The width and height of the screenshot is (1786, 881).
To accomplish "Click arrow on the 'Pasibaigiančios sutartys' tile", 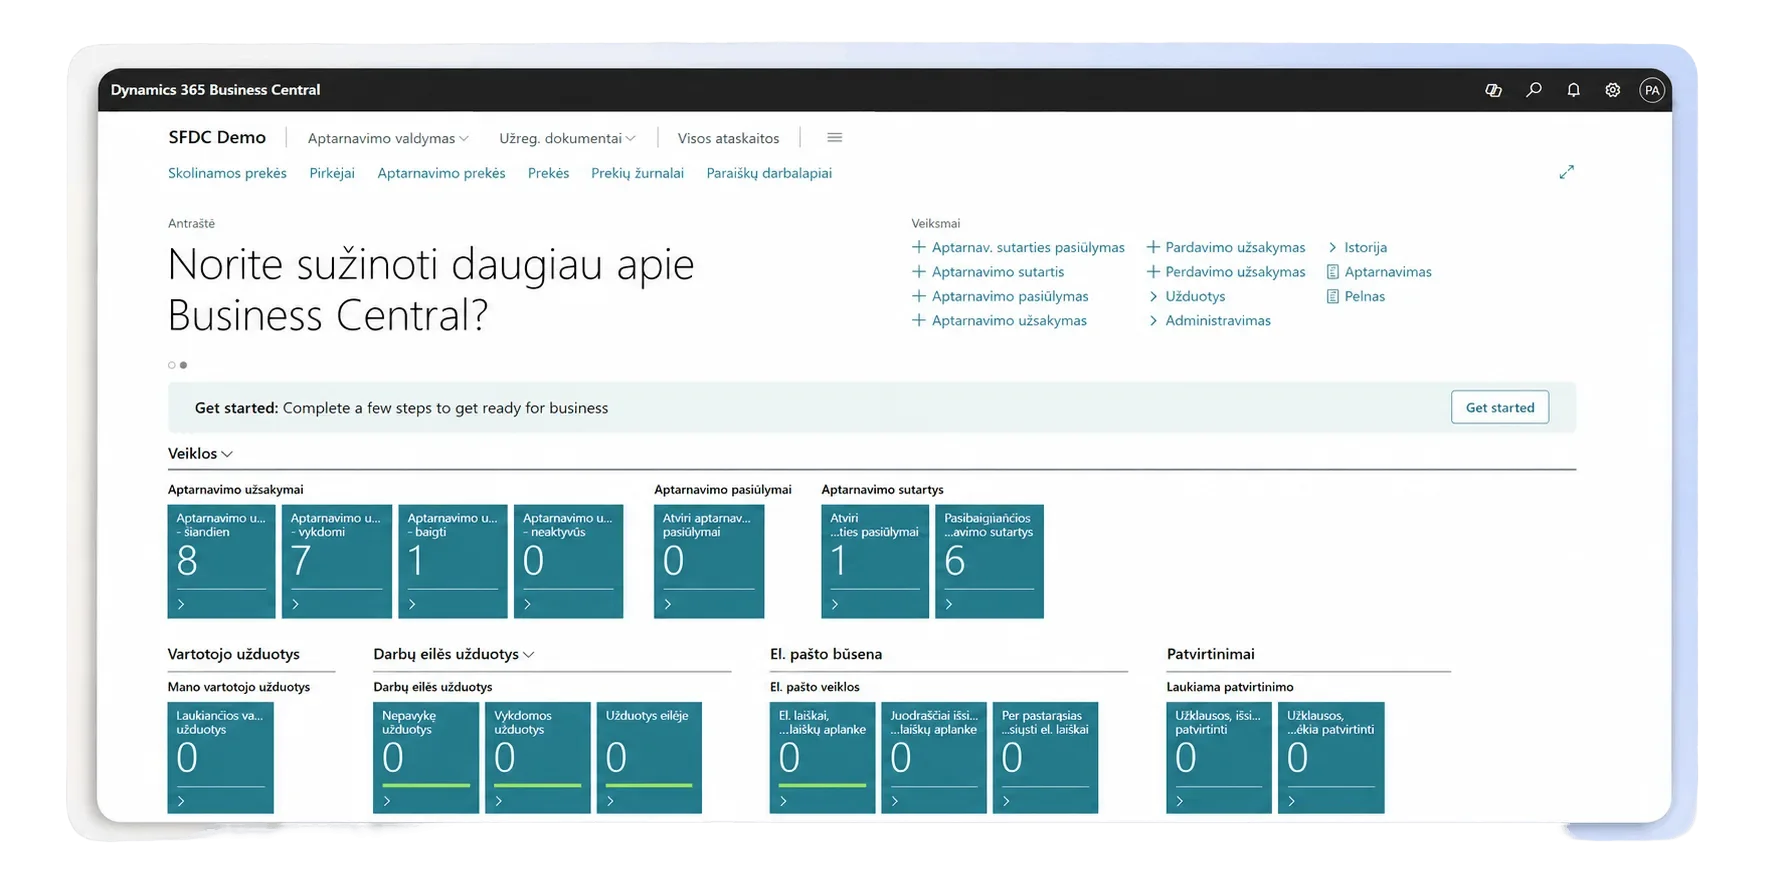I will point(949,604).
